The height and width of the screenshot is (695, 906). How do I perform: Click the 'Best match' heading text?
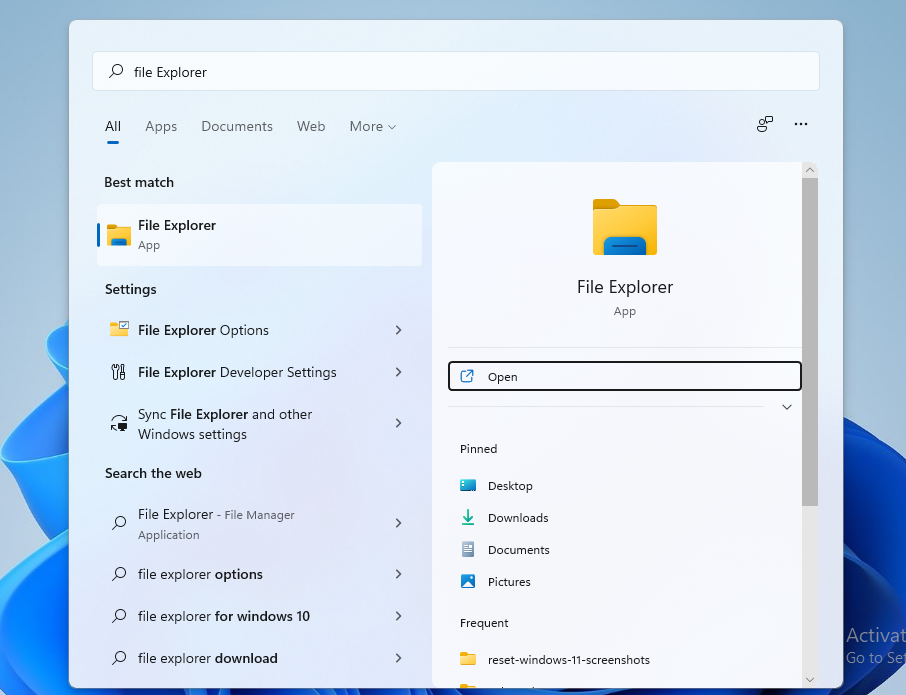(139, 182)
